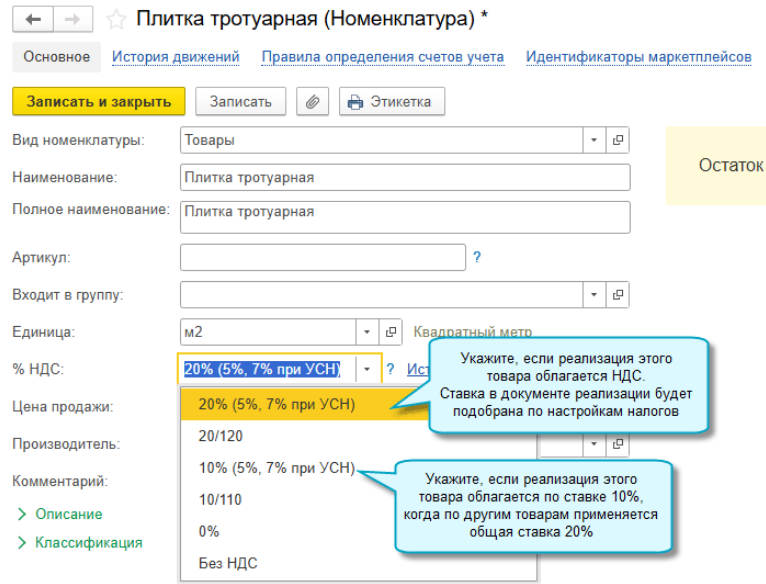Add item to favorites with star icon
Screen dimensions: 766x584
tap(115, 19)
